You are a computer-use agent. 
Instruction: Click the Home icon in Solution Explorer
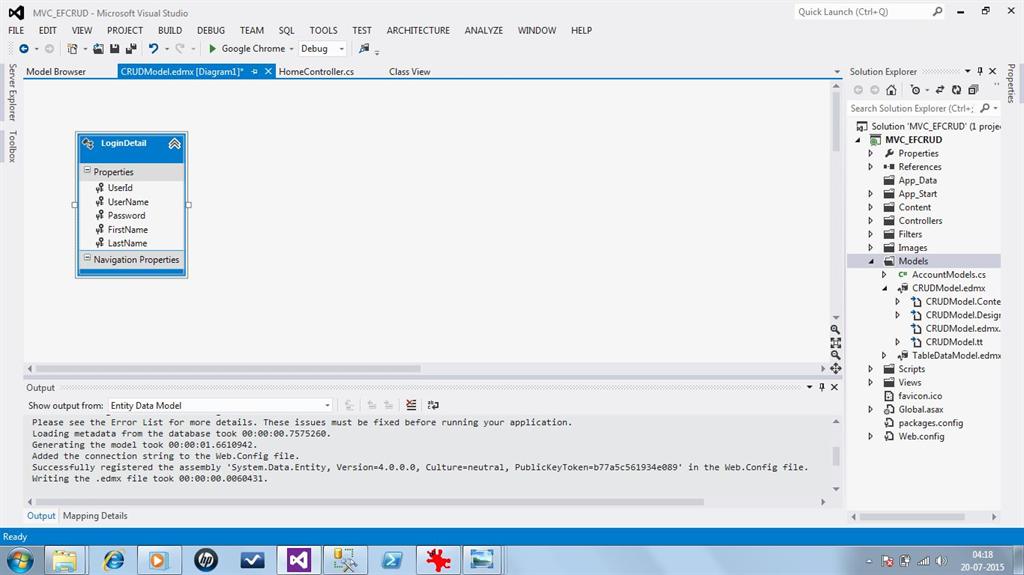coord(891,90)
